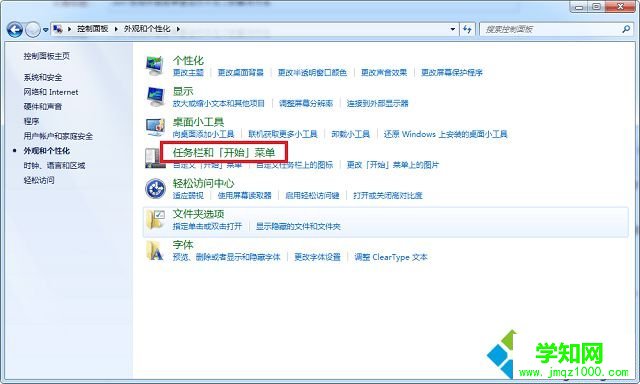Click 调整屏幕分辨率 link
Screen dimensions: 640x384
(x=306, y=103)
